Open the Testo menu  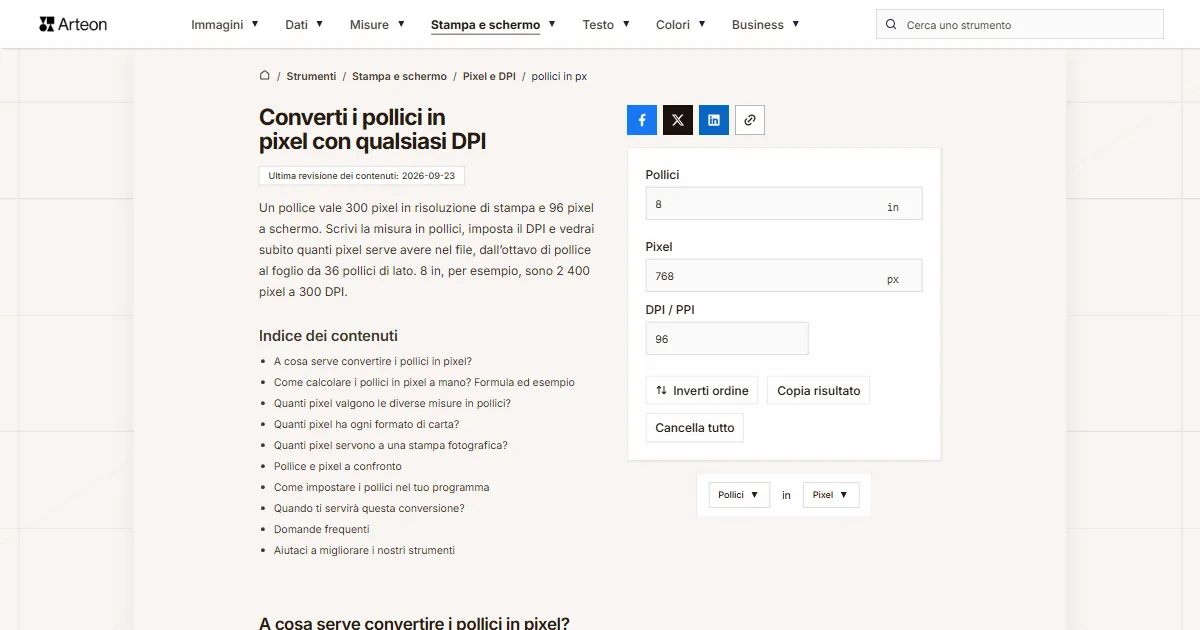606,25
